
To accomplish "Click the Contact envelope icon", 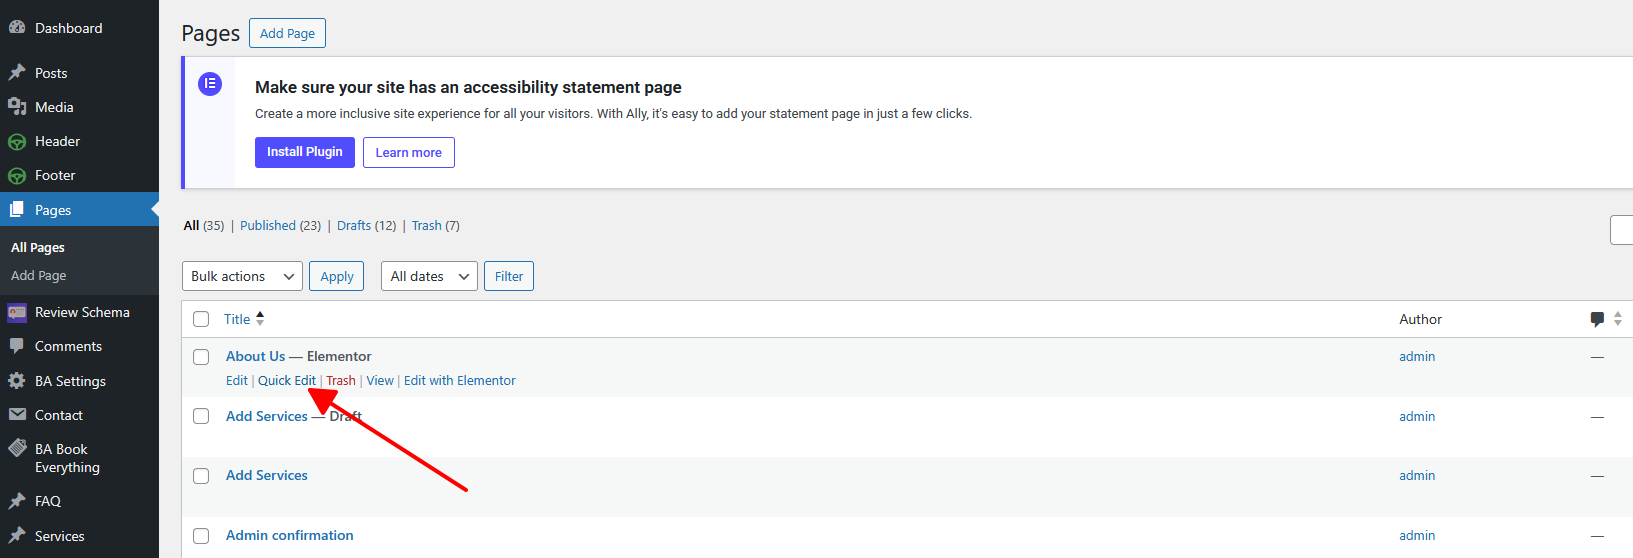I will point(17,415).
